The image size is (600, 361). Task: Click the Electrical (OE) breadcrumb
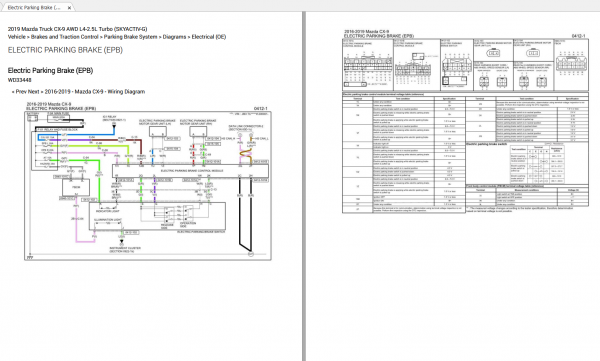209,37
